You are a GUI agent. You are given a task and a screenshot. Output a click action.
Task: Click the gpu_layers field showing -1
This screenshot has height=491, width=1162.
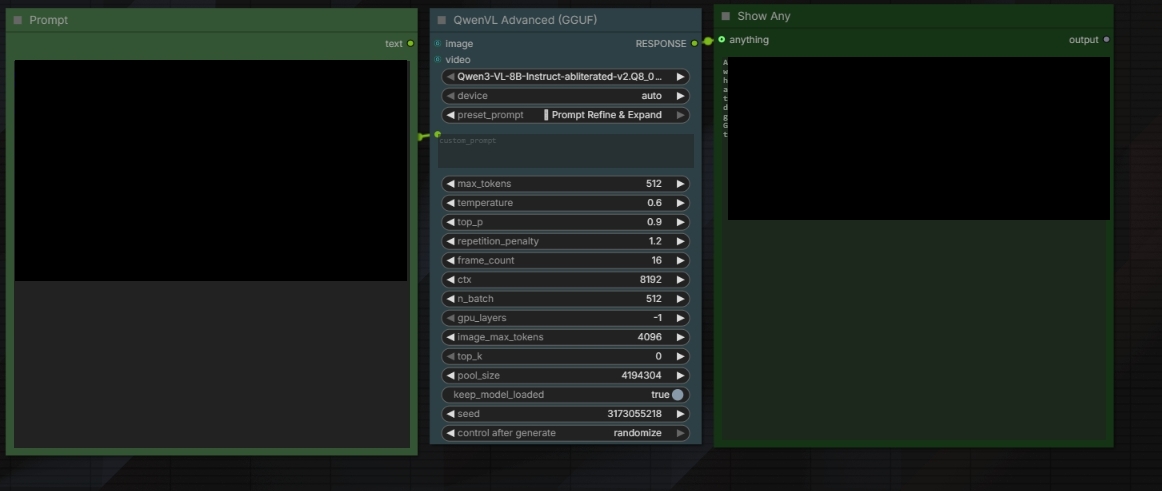coord(565,318)
